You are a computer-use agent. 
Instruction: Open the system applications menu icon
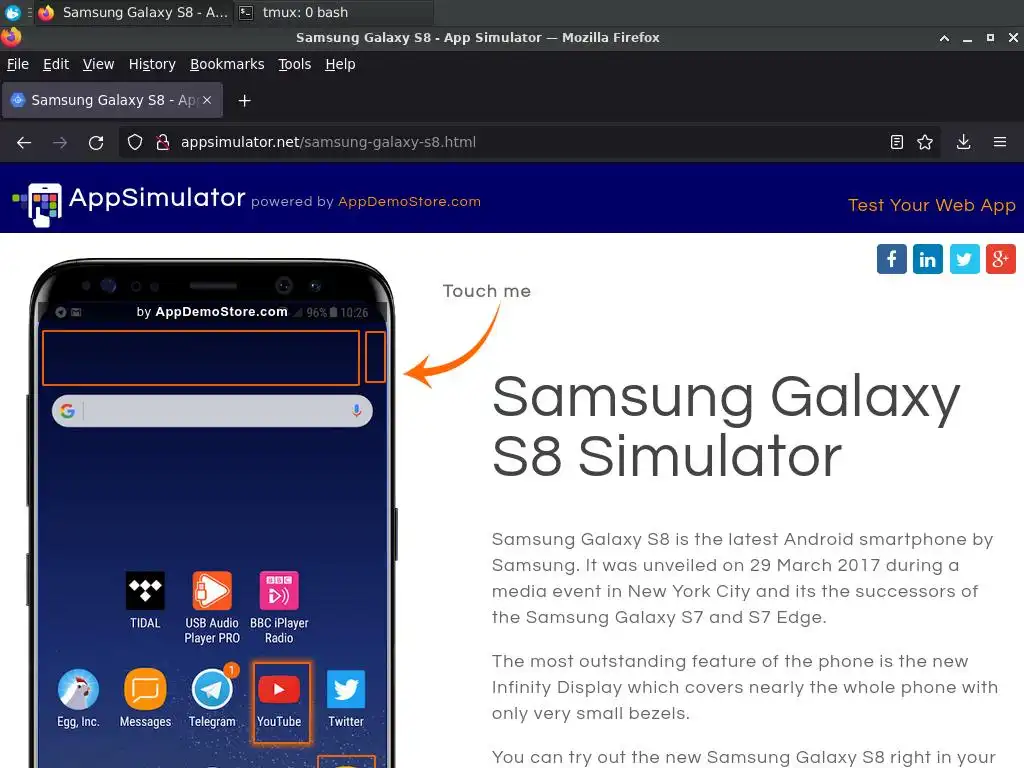pyautogui.click(x=12, y=12)
